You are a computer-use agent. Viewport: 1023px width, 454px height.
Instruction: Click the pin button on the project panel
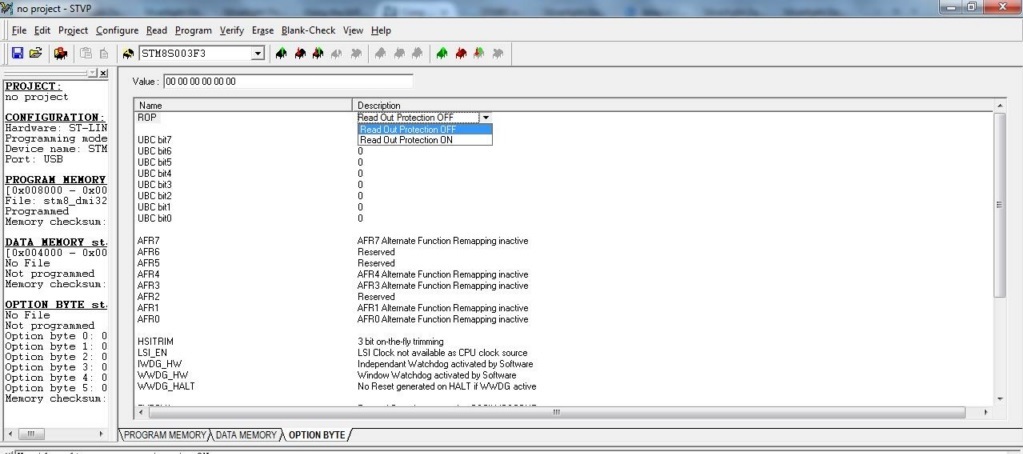(x=93, y=73)
